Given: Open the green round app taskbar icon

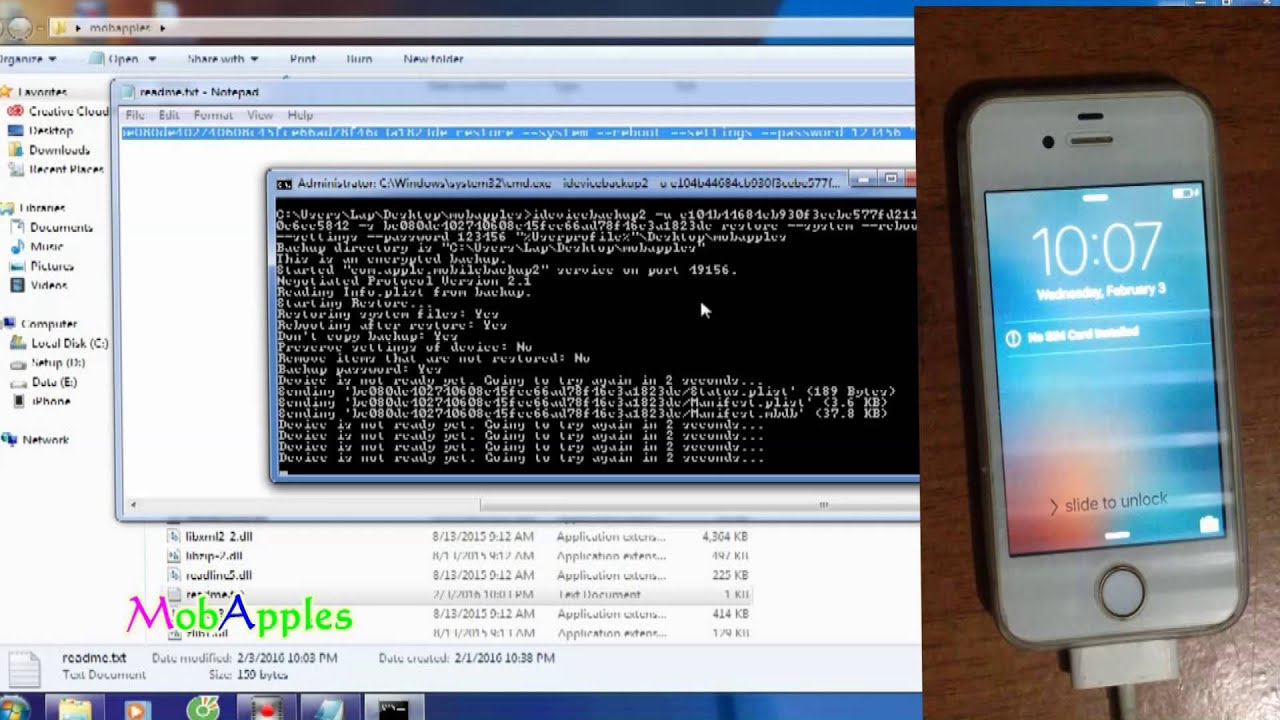Looking at the screenshot, I should click(203, 709).
